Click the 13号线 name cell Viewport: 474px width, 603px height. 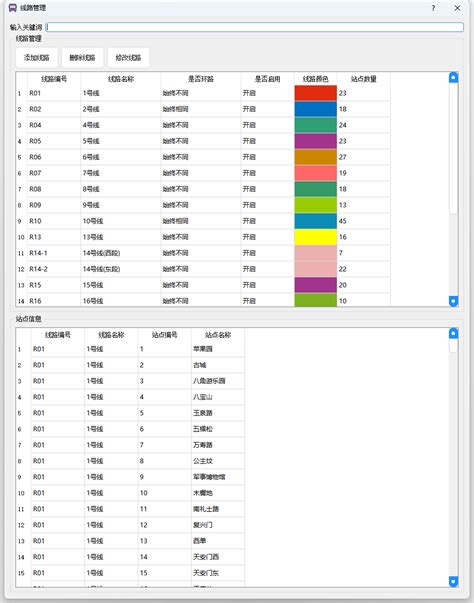(121, 237)
